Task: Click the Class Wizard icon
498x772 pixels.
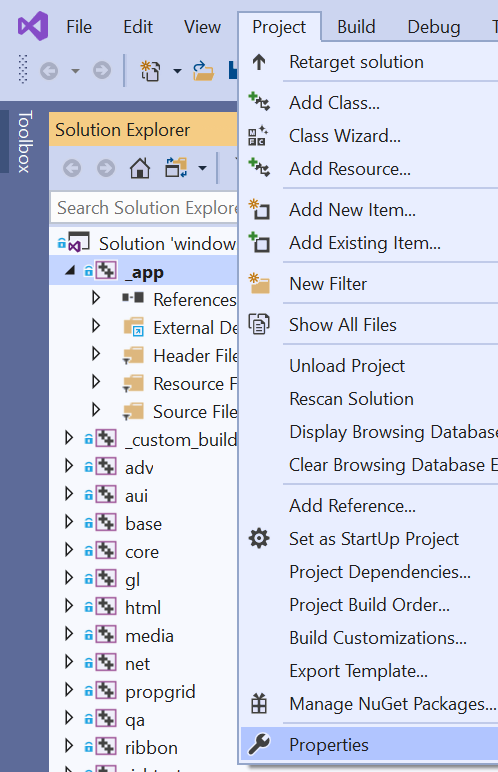Action: [258, 135]
